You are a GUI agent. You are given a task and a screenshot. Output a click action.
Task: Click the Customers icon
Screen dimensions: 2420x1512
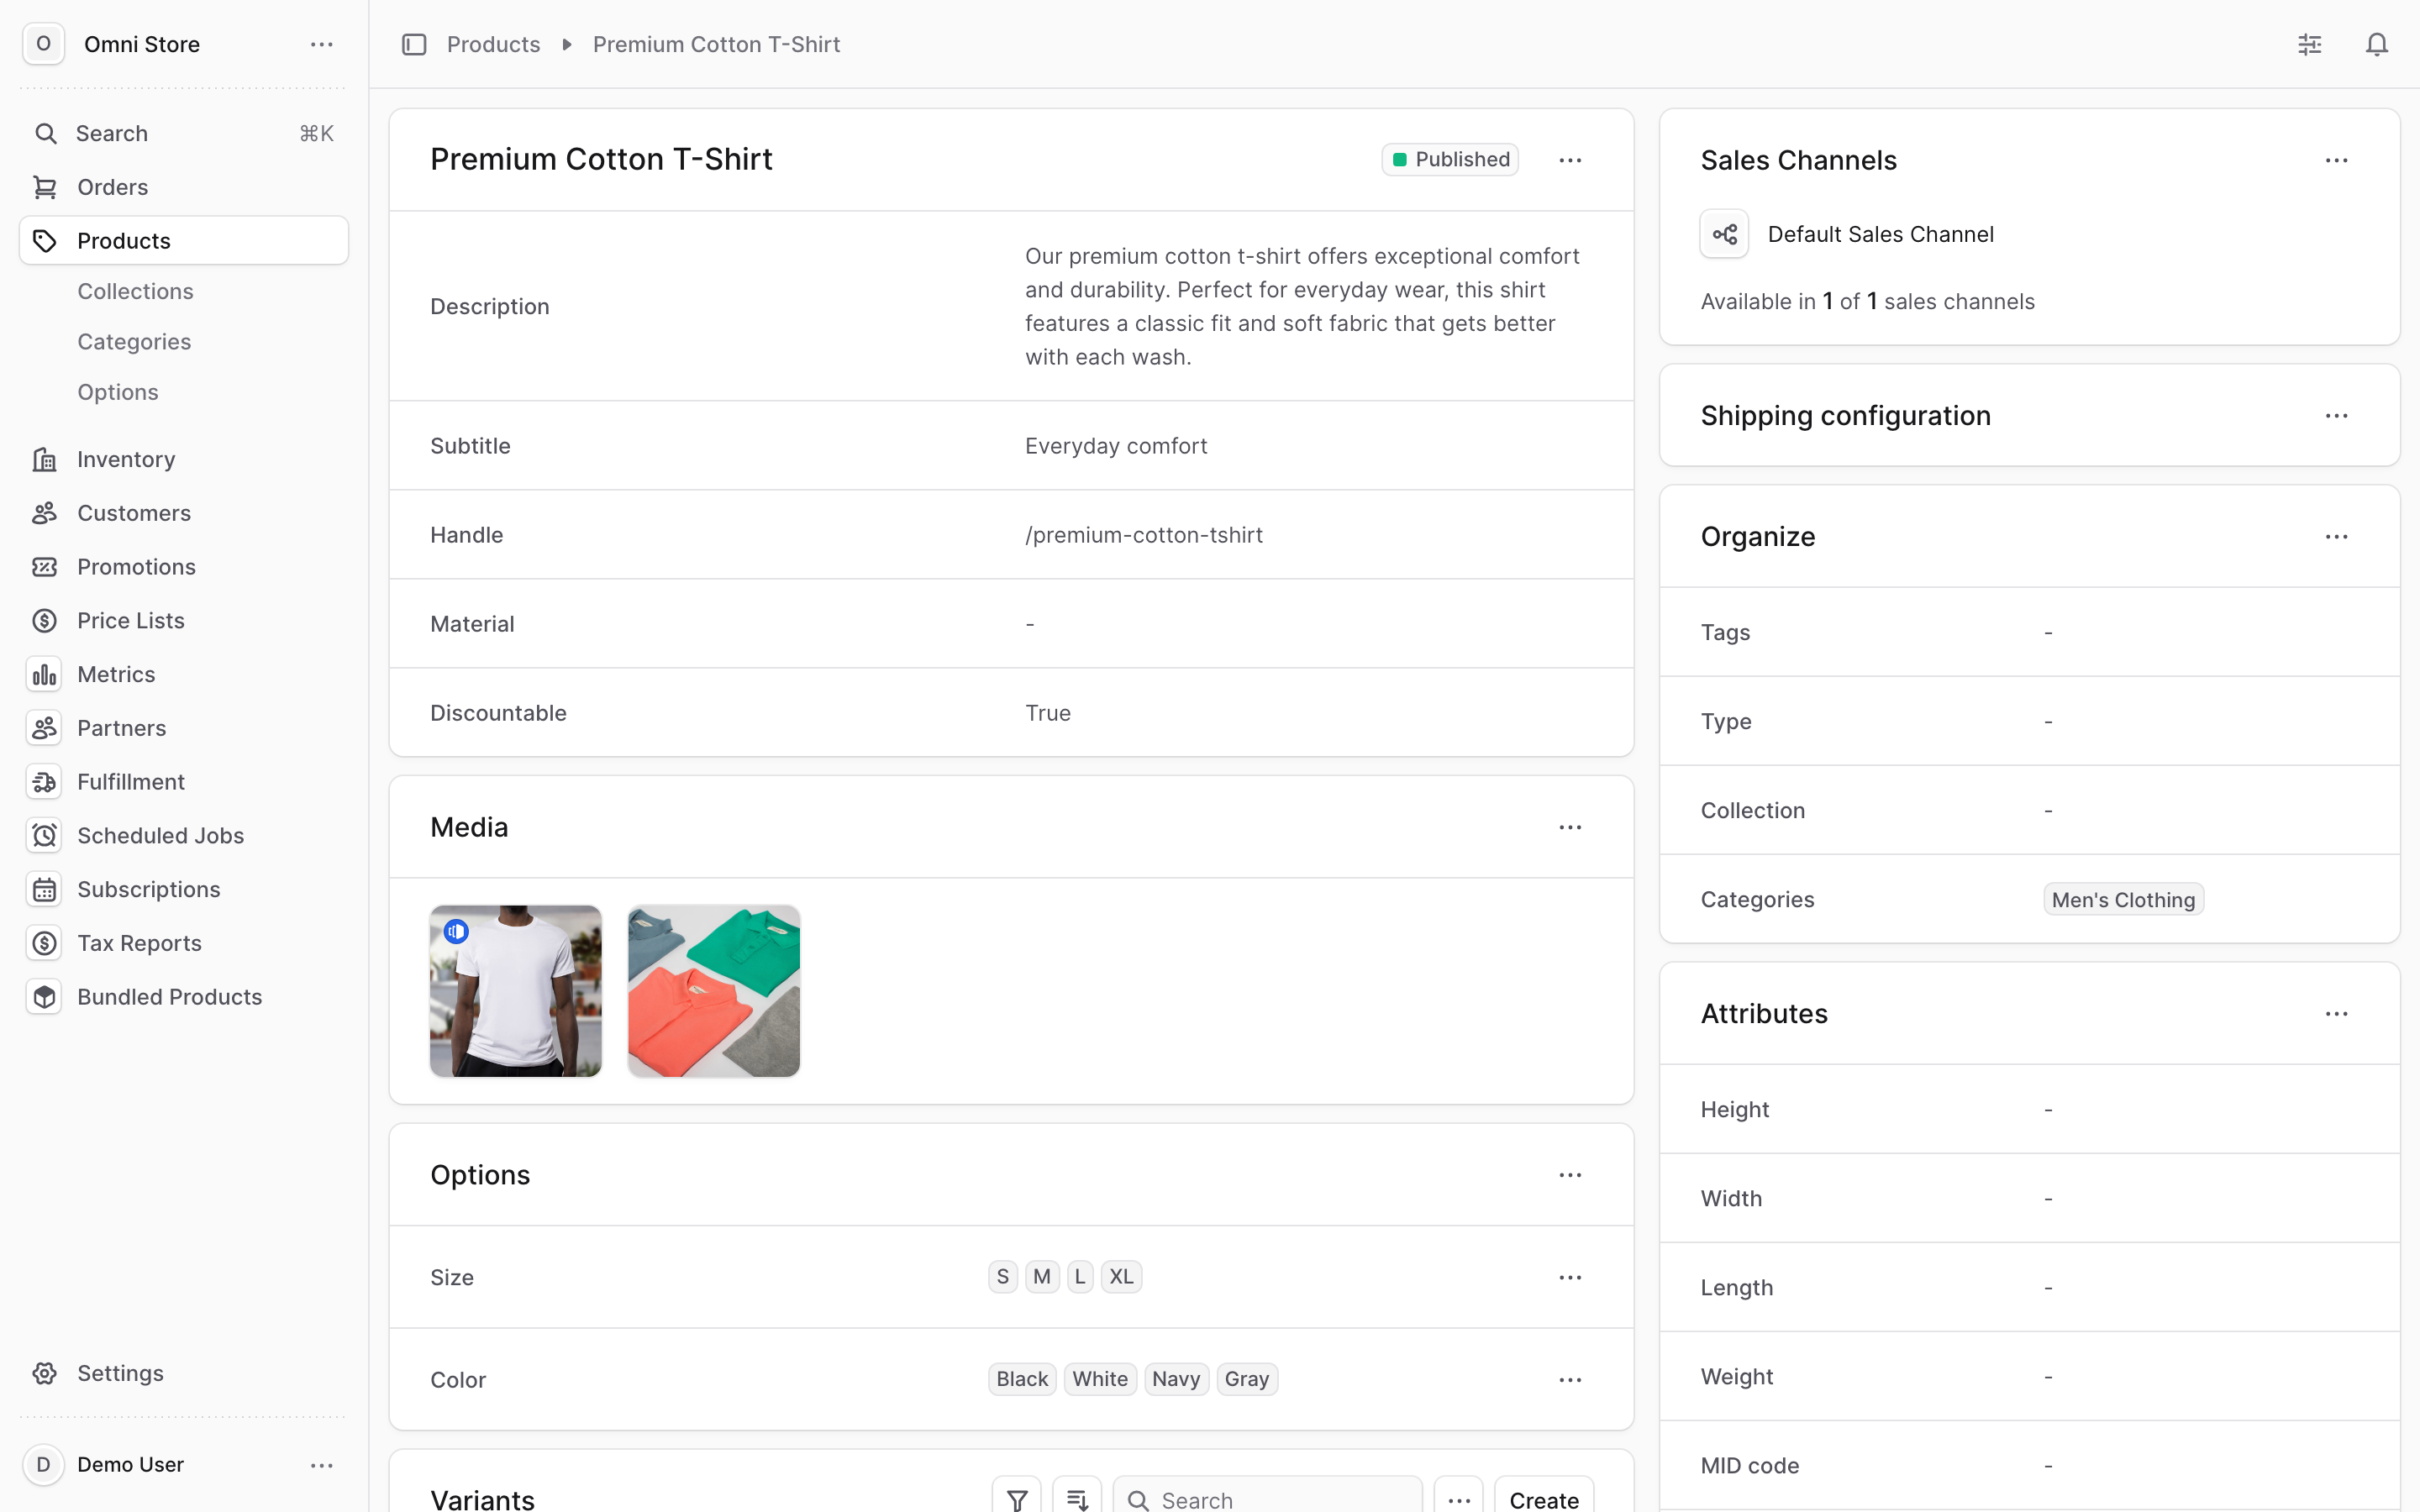44,513
